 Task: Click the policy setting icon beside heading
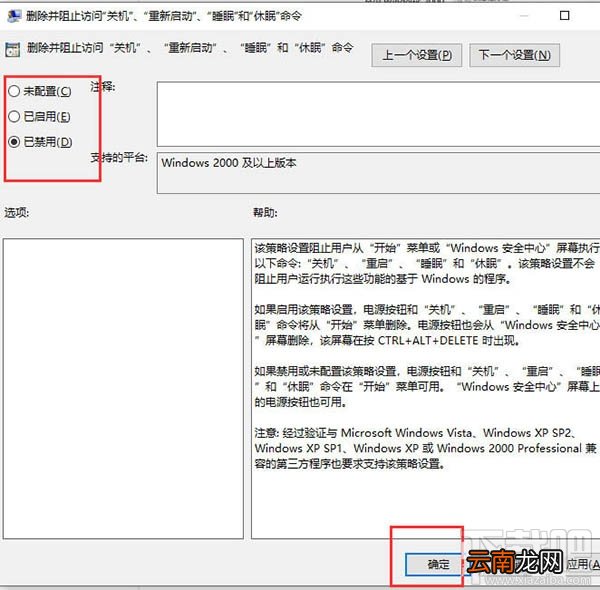(x=12, y=50)
